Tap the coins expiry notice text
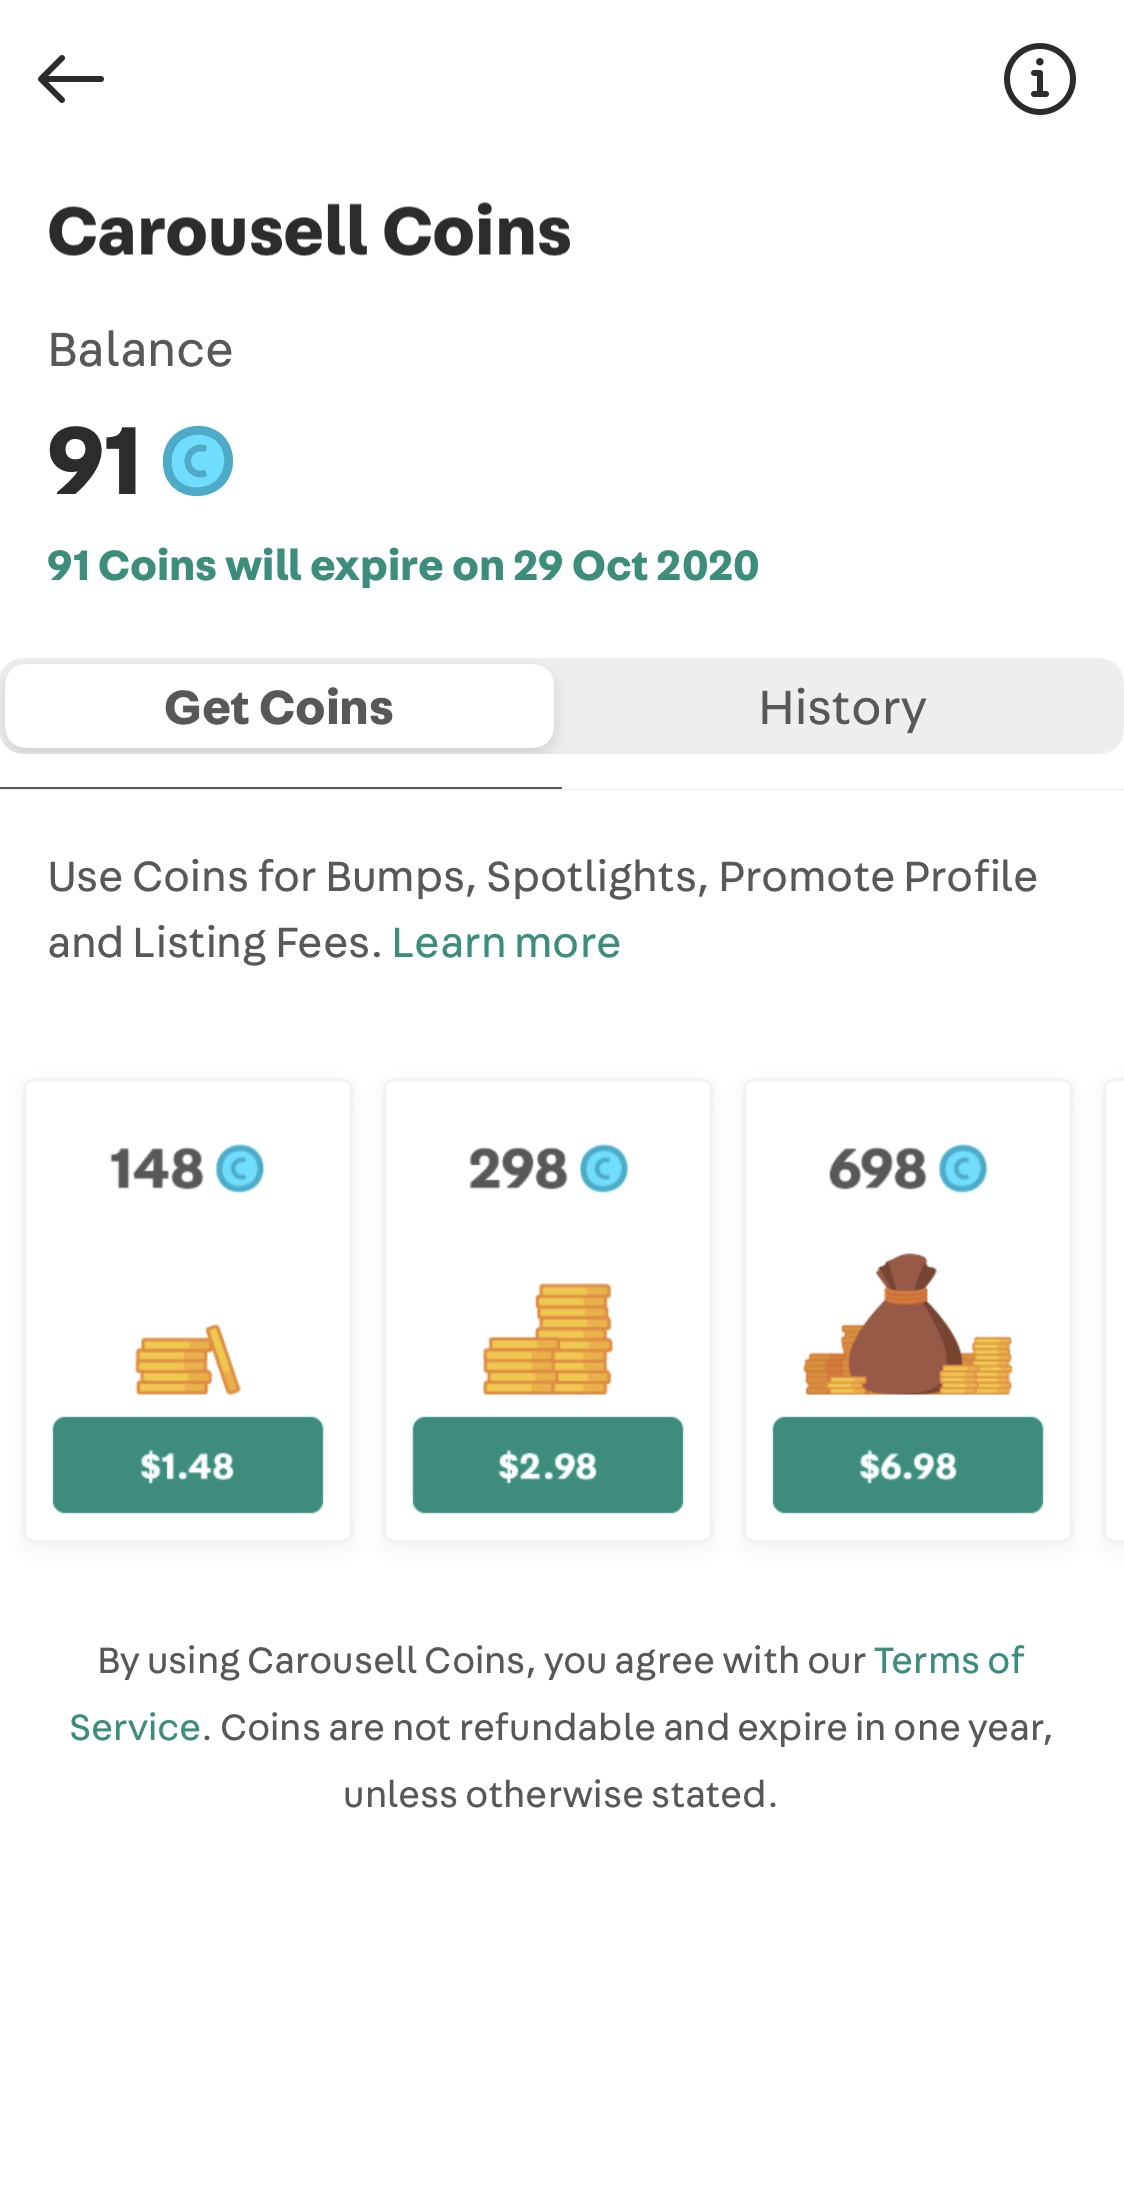Screen dimensions: 1124x2196 (403, 566)
